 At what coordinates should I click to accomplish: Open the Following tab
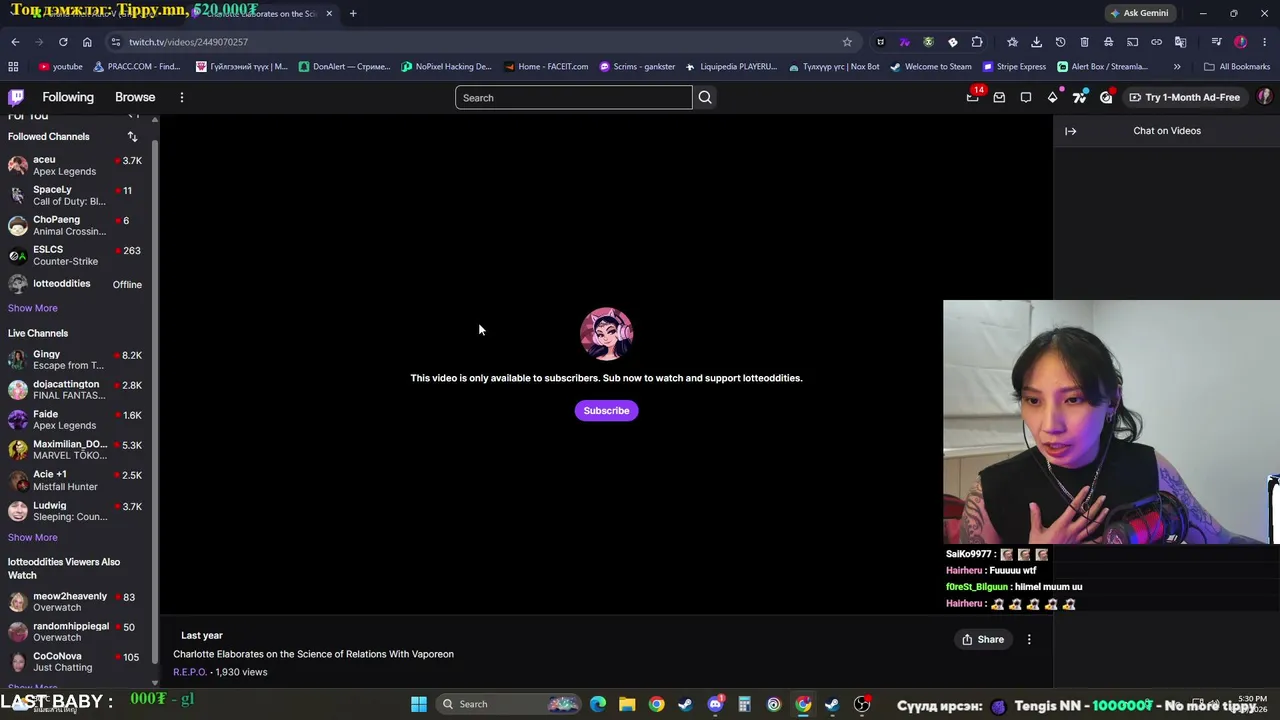coord(68,97)
